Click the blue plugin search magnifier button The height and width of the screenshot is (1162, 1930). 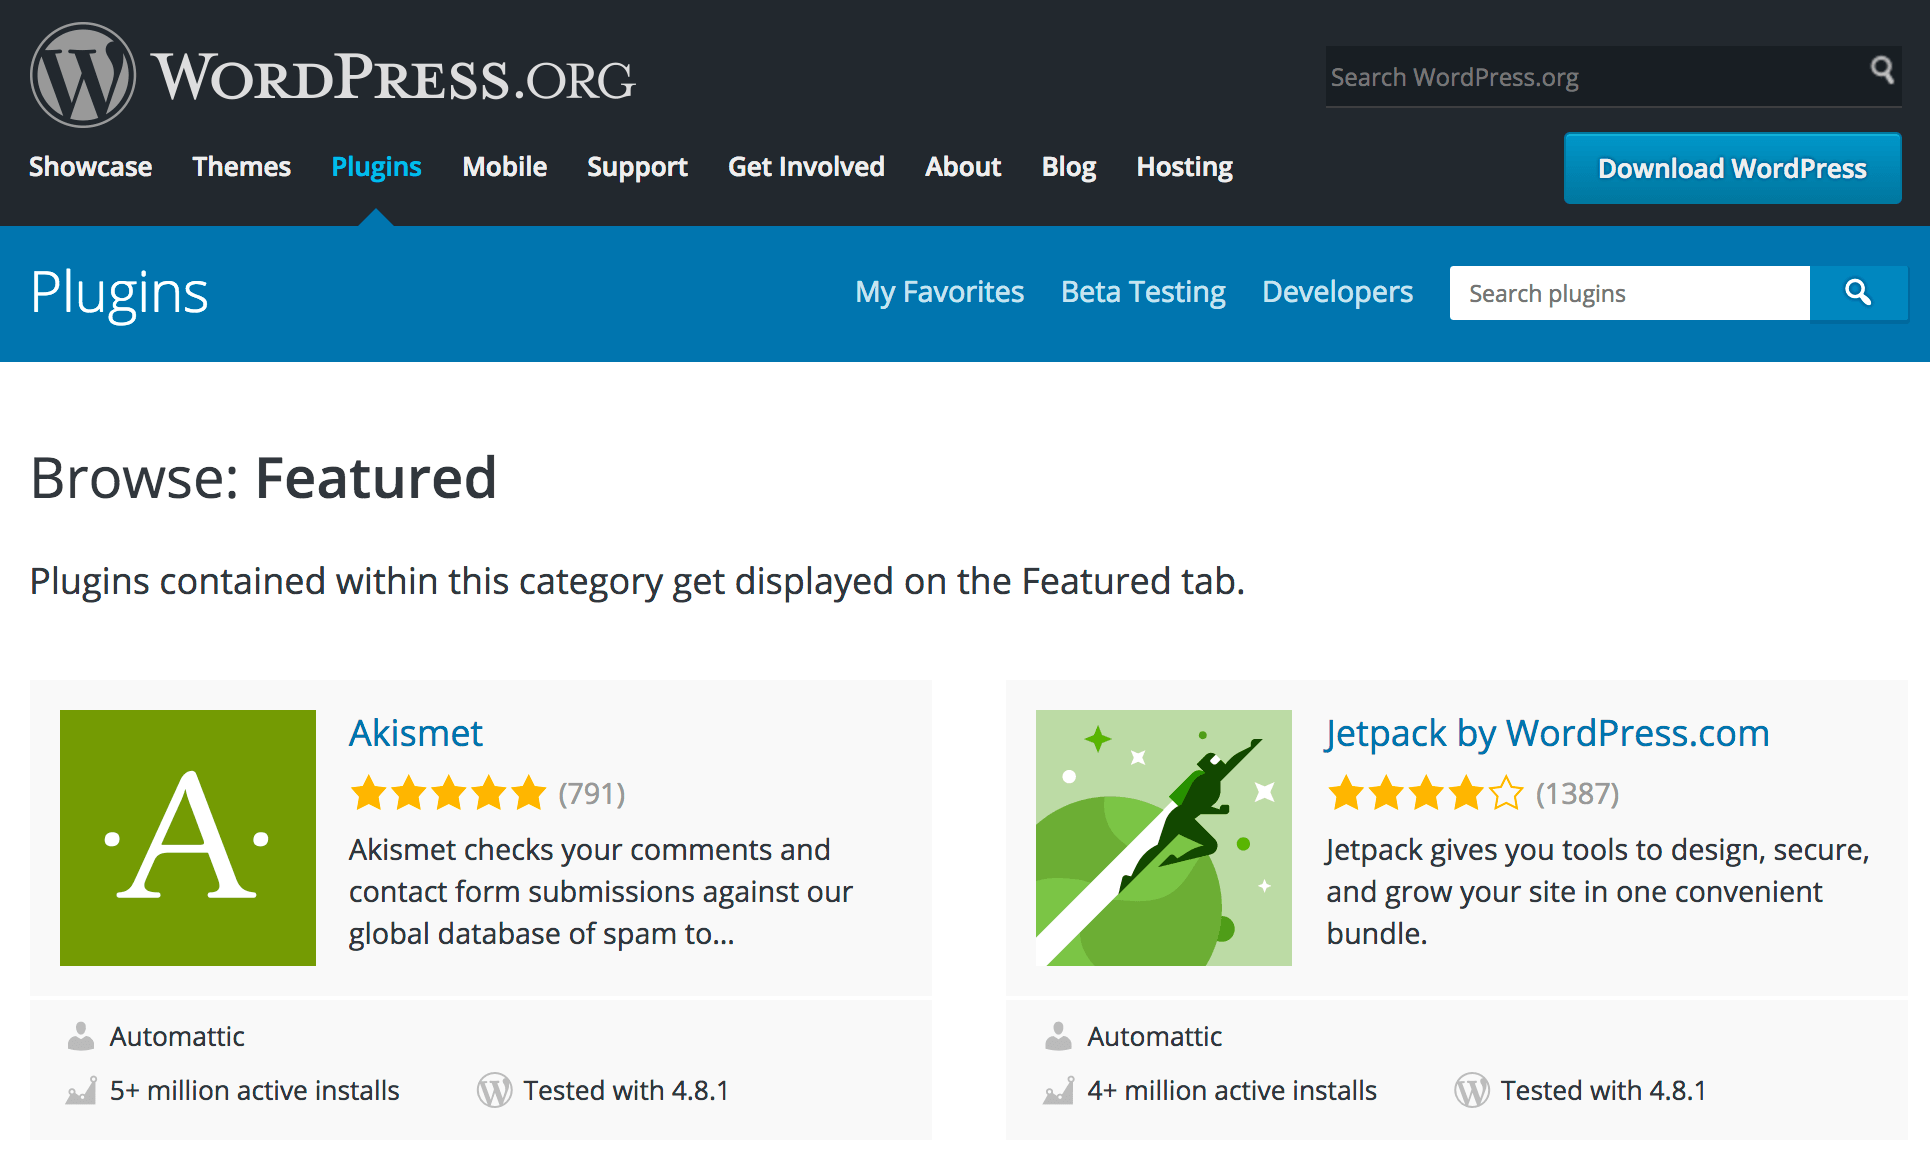[1858, 293]
